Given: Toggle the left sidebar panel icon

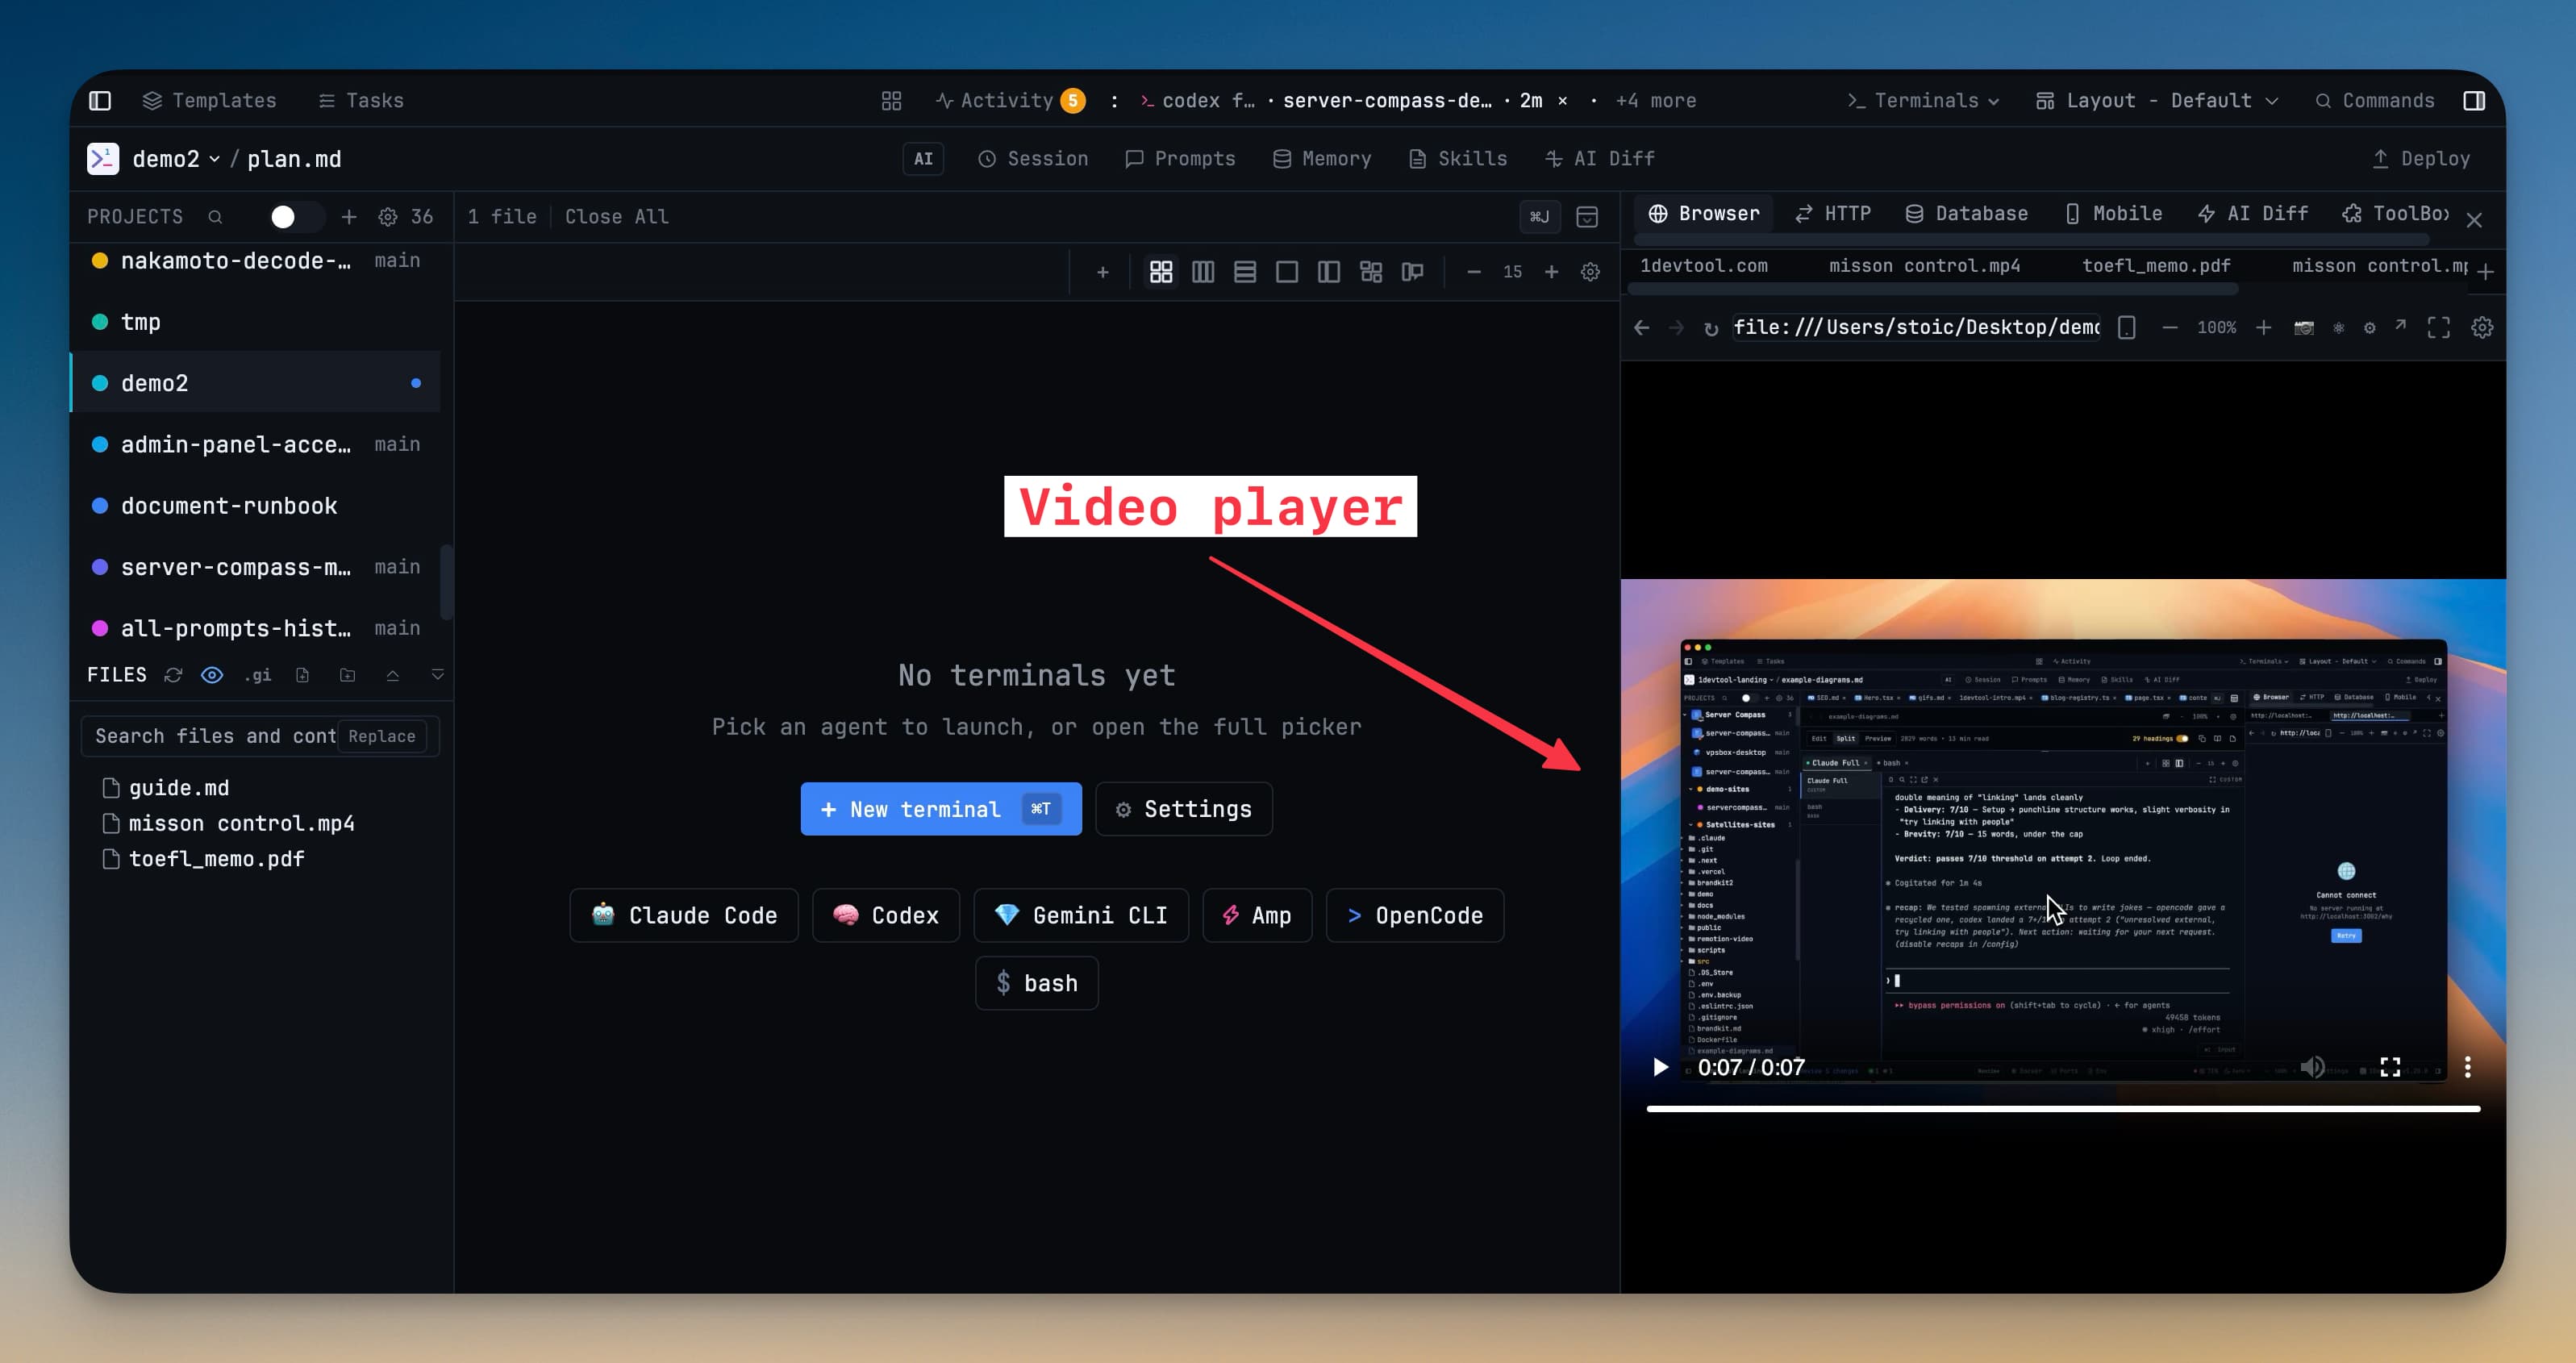Looking at the screenshot, I should (x=100, y=101).
